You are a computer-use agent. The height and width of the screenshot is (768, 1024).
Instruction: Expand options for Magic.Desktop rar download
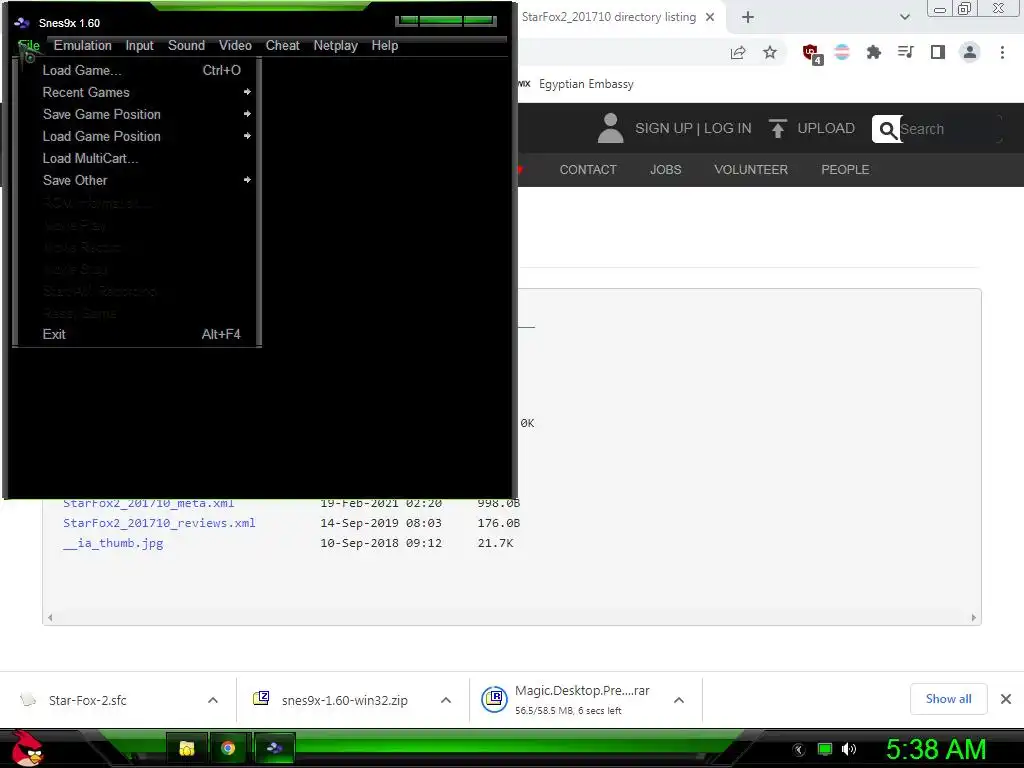(679, 700)
